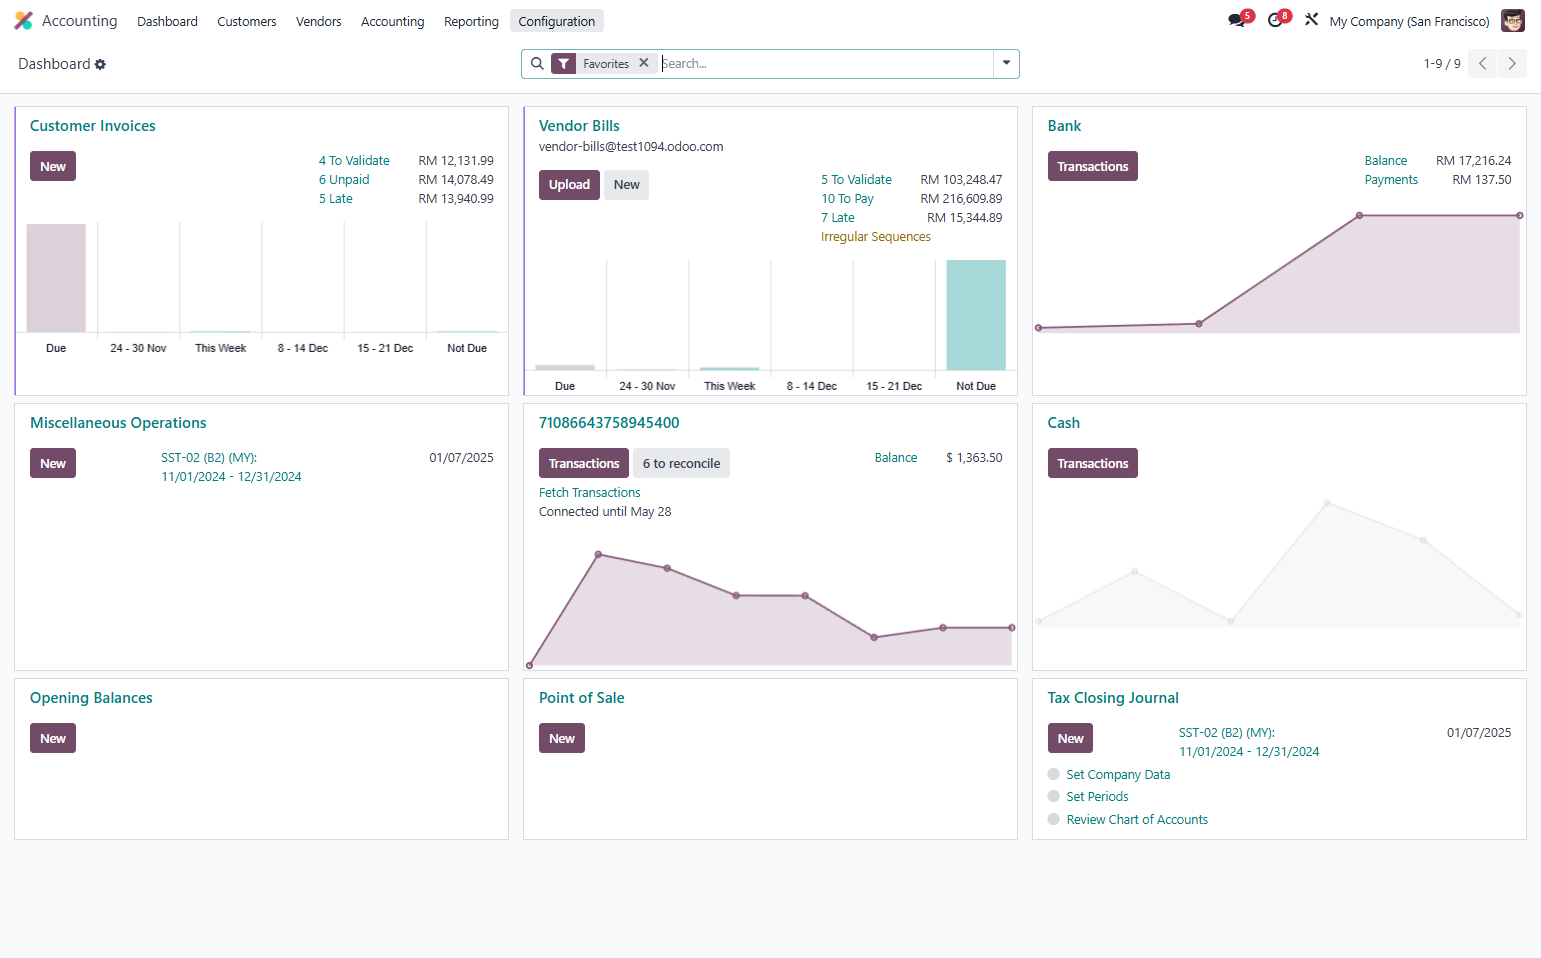
Task: Open Cash Transactions button
Action: coord(1093,463)
